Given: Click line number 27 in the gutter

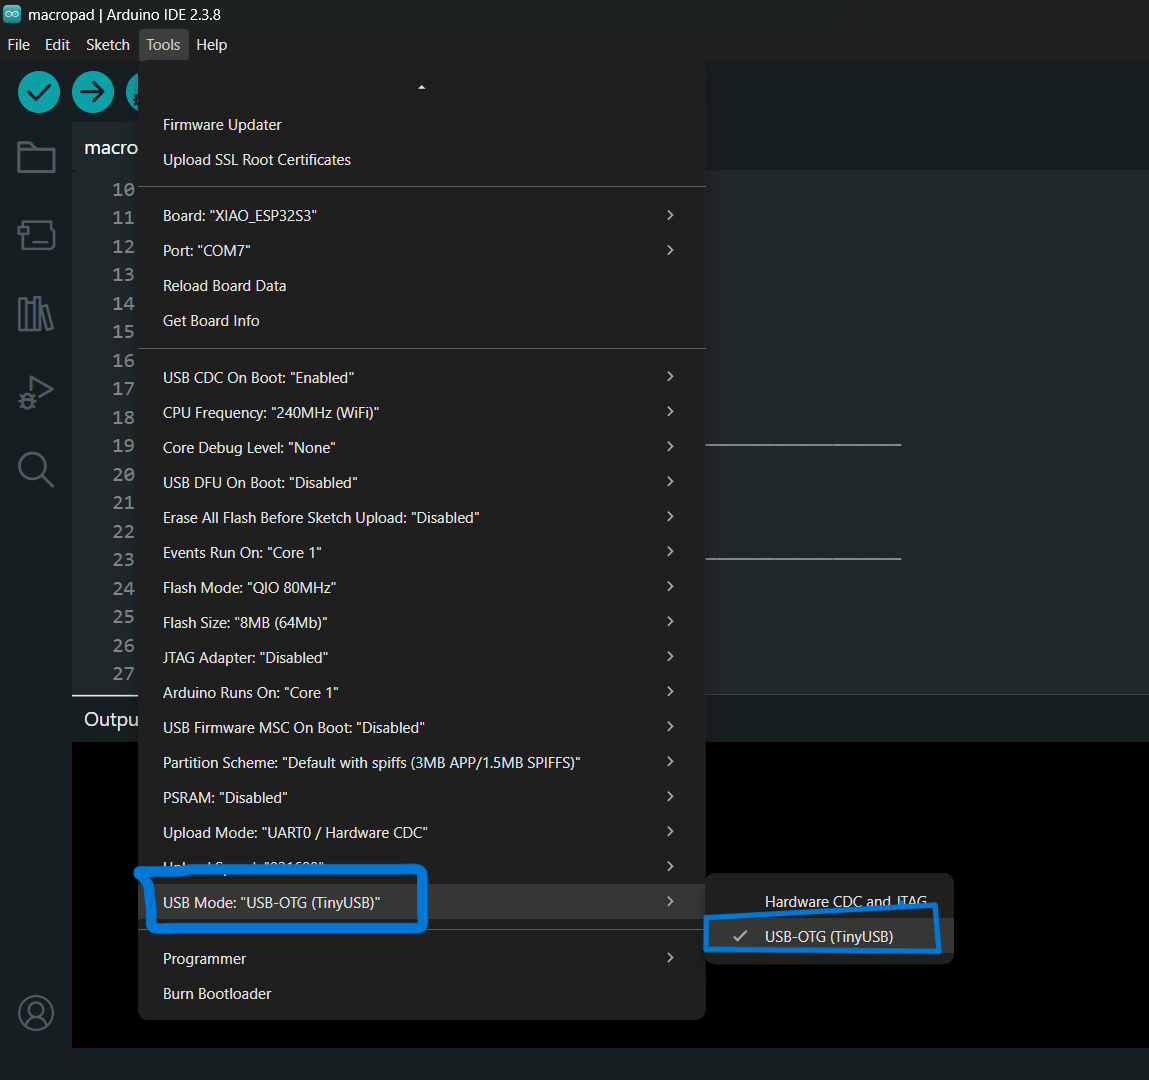Looking at the screenshot, I should click(123, 673).
